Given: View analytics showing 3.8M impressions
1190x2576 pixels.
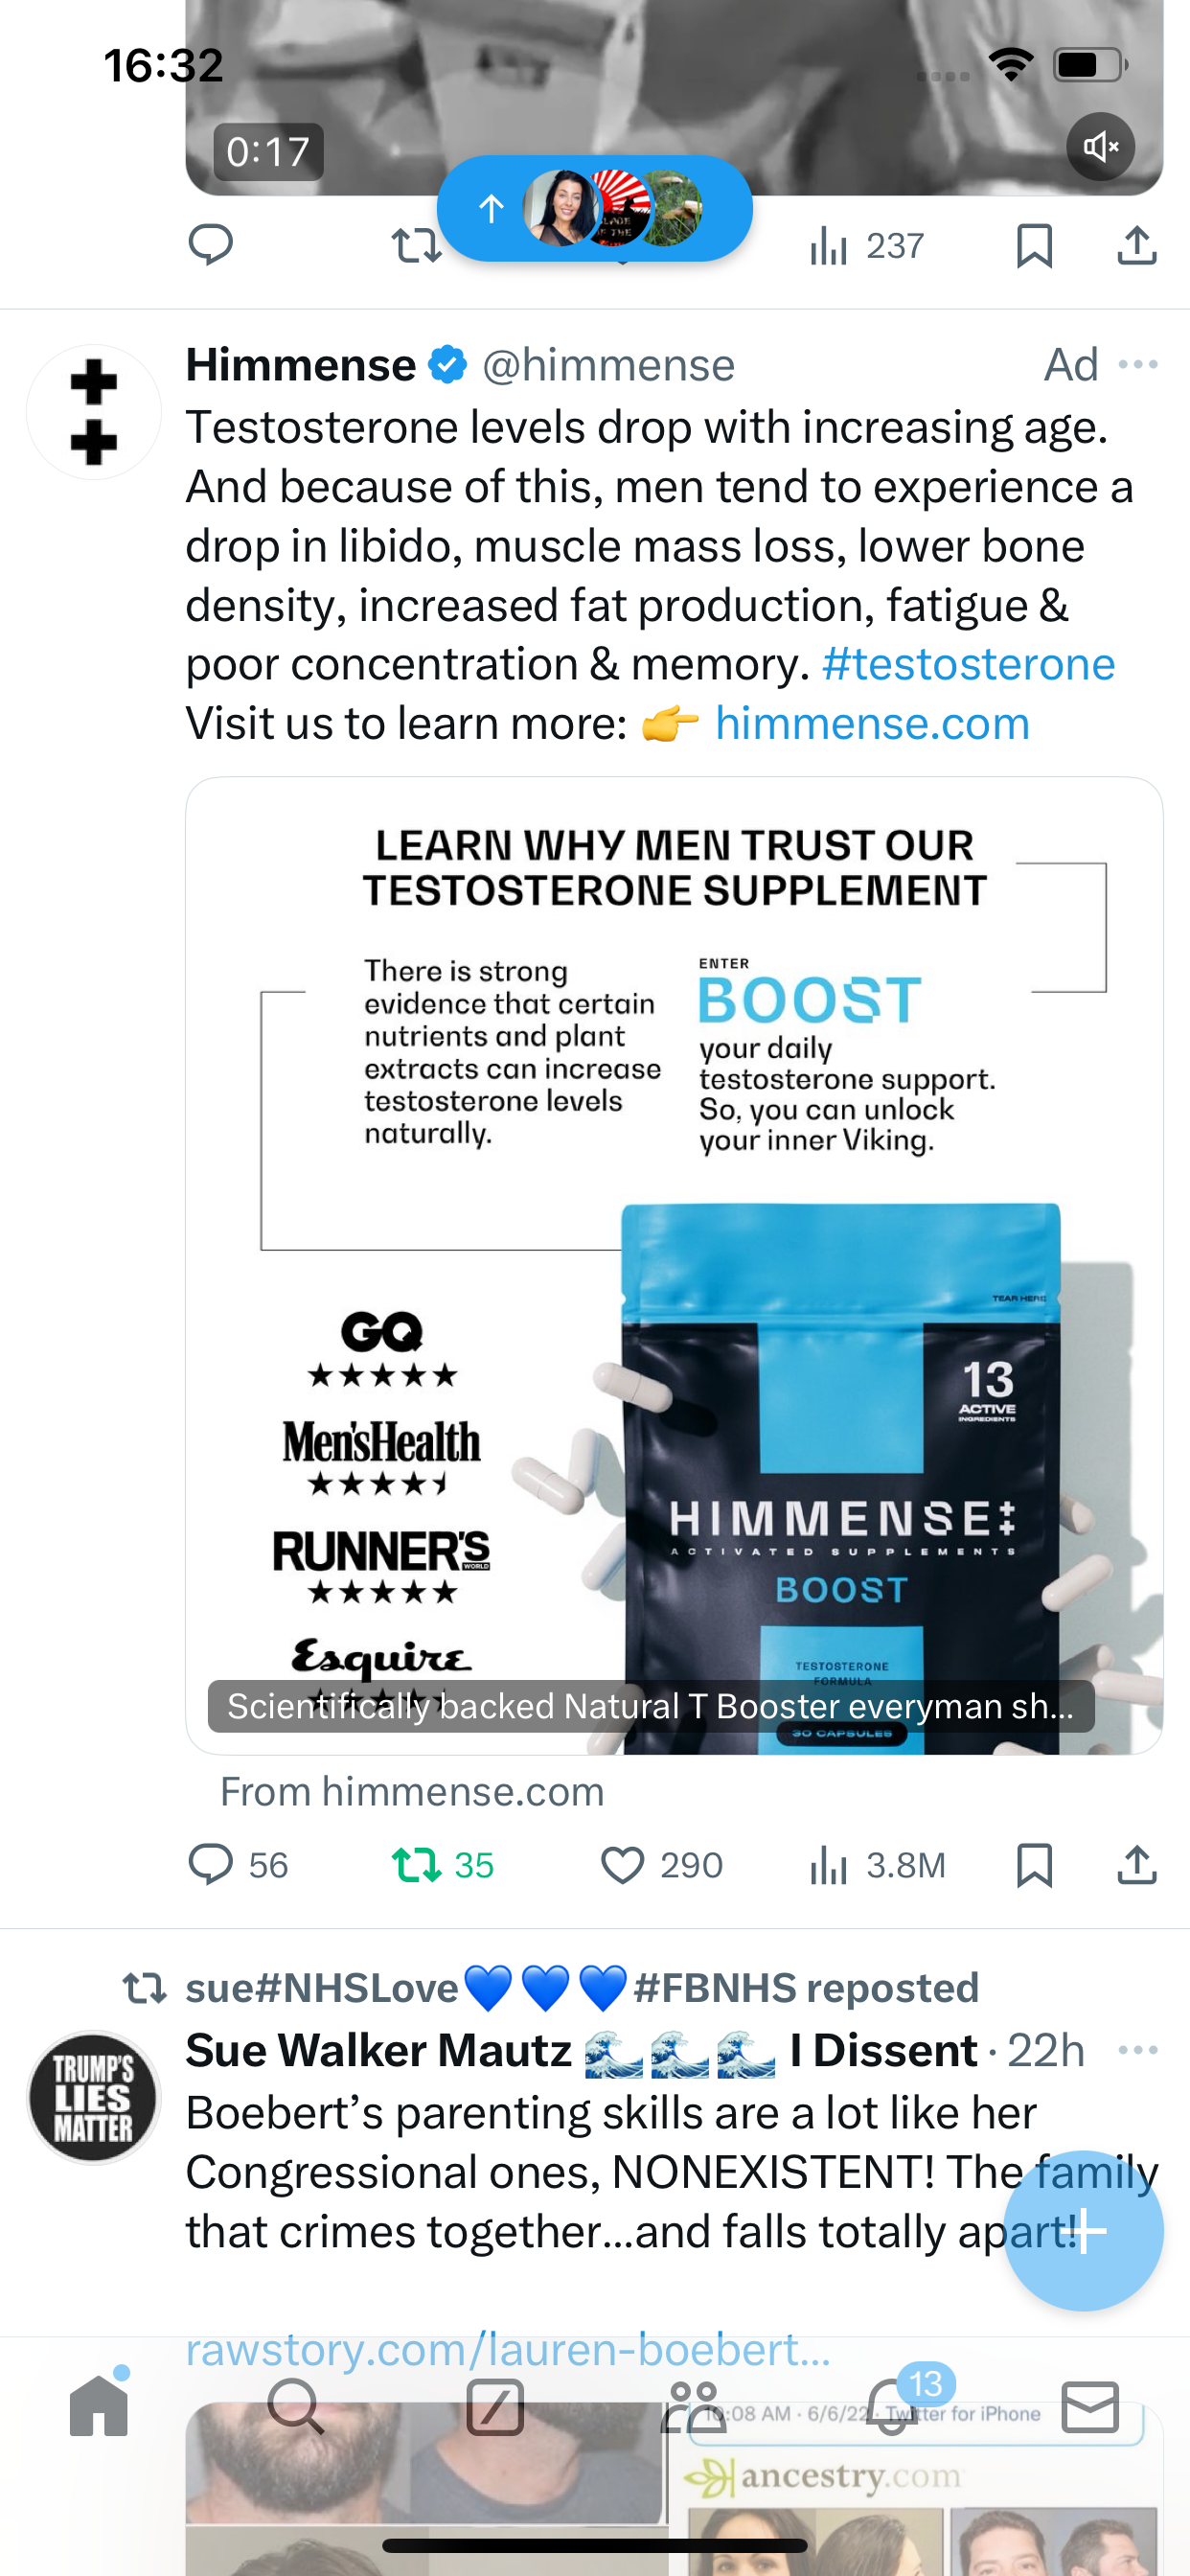Looking at the screenshot, I should [x=877, y=1865].
